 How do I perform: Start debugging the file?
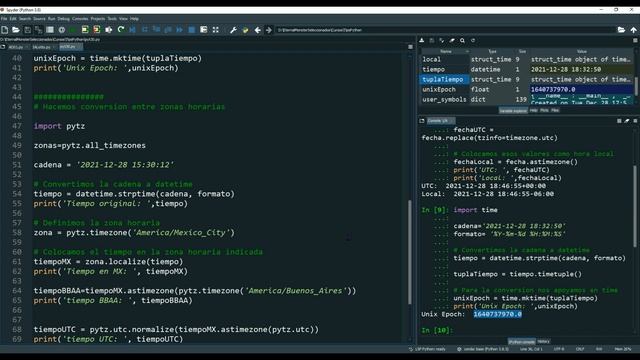coord(132,30)
